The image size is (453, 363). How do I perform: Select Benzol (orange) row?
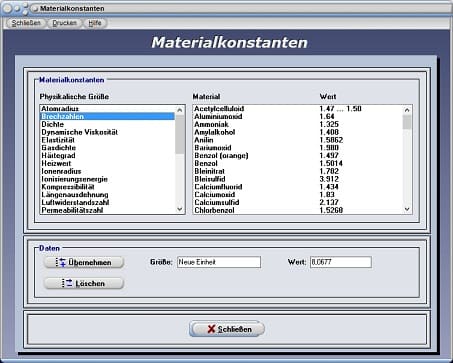coord(298,156)
